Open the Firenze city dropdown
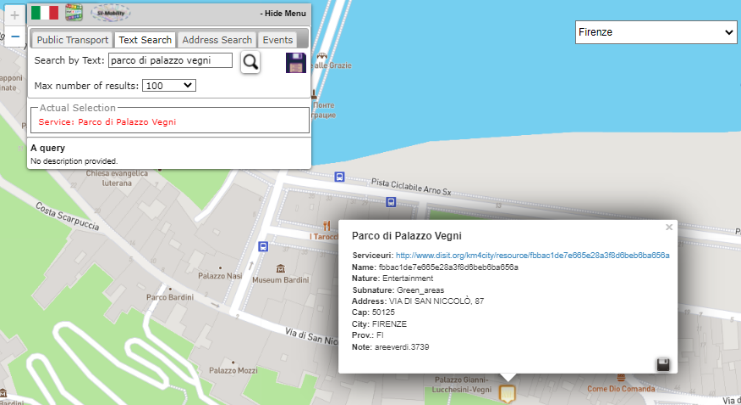The height and width of the screenshot is (405, 741). 655,33
